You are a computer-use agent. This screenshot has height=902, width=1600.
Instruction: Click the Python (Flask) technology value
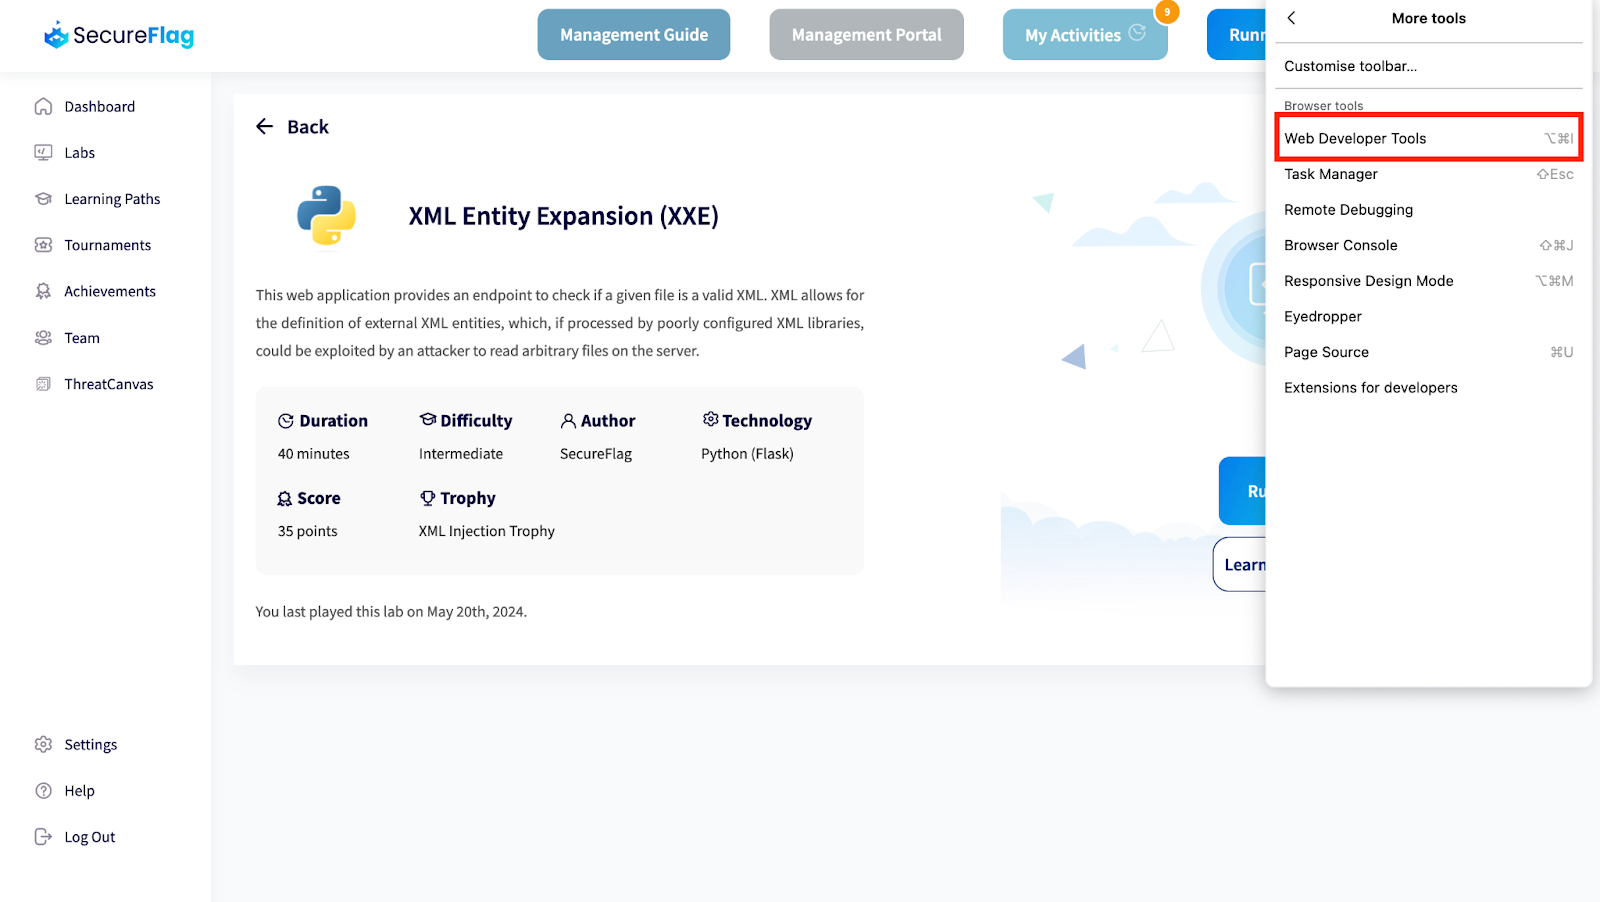tap(747, 454)
